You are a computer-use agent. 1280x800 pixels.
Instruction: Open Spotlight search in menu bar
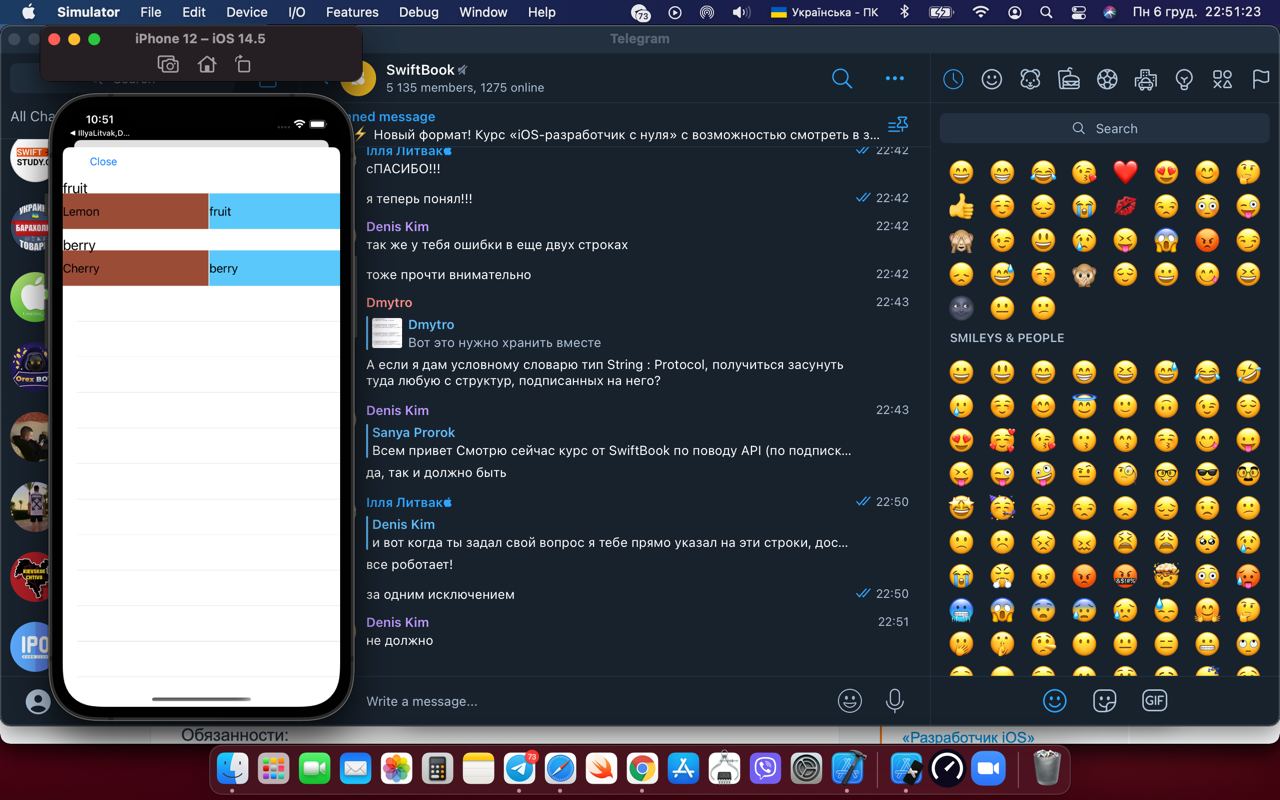point(1046,12)
